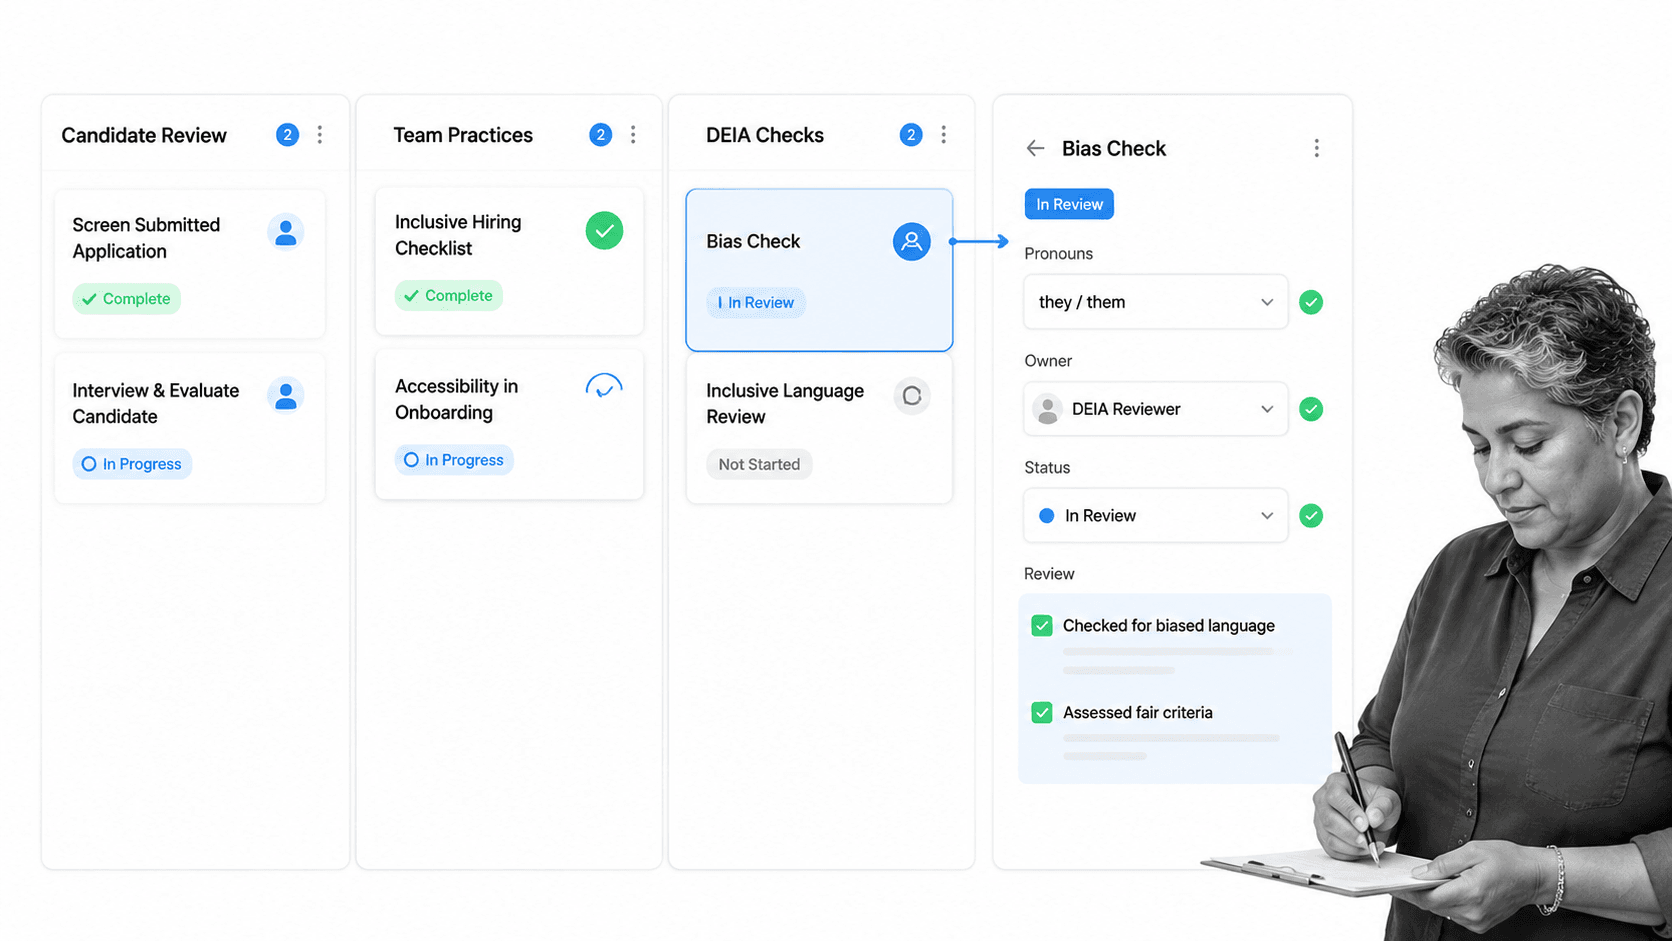Click the Status field label
1672x941 pixels.
[x=1047, y=468]
